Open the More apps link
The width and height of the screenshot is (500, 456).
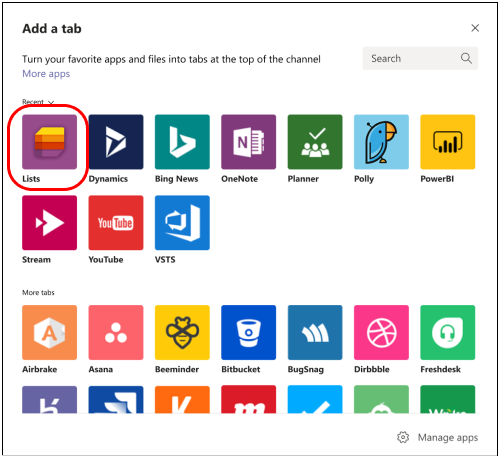click(46, 74)
